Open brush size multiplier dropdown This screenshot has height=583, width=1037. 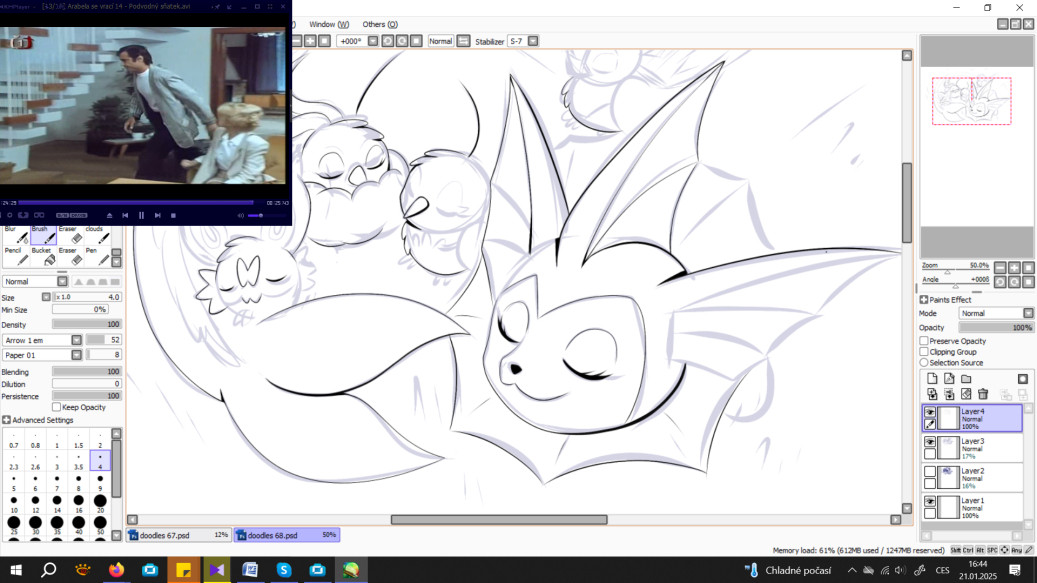pyautogui.click(x=46, y=297)
